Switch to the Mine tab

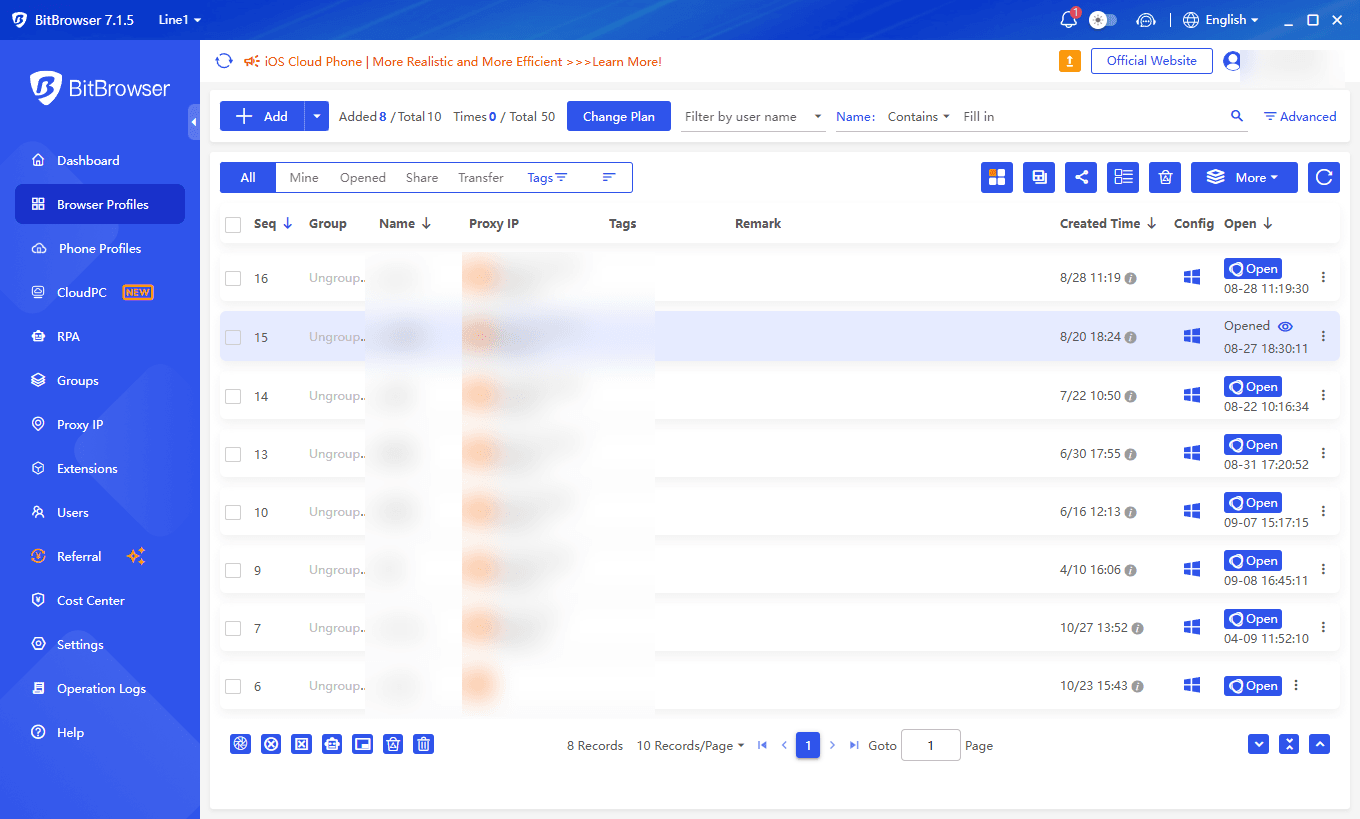coord(304,177)
